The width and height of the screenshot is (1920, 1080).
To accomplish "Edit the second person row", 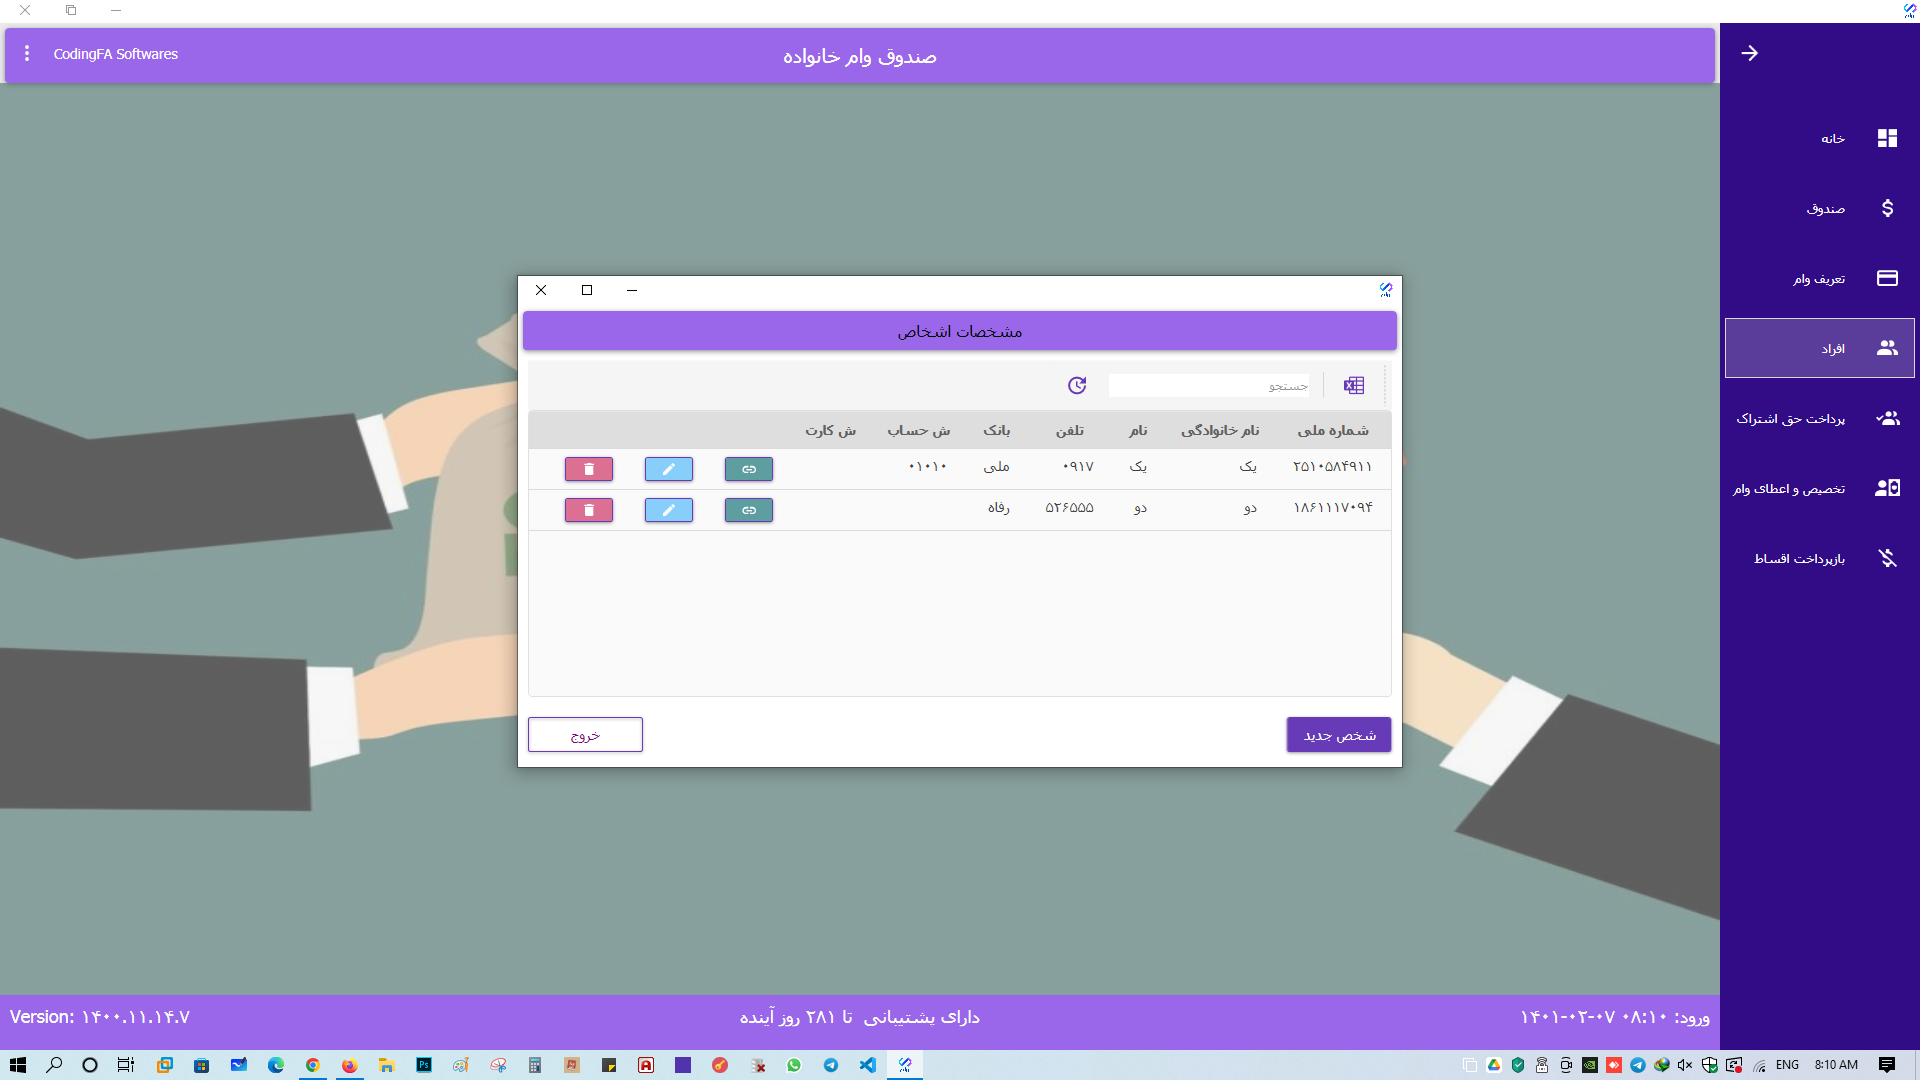I will (x=669, y=510).
